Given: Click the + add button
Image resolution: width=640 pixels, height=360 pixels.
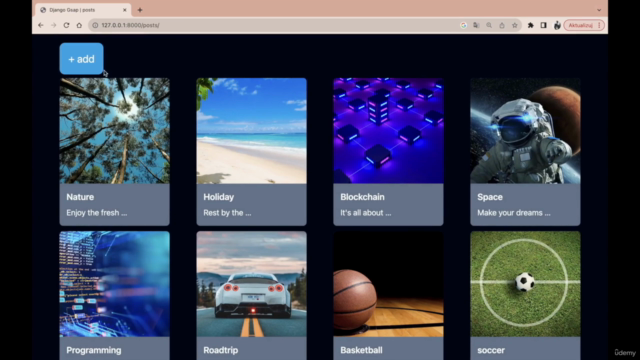Looking at the screenshot, I should [x=81, y=59].
